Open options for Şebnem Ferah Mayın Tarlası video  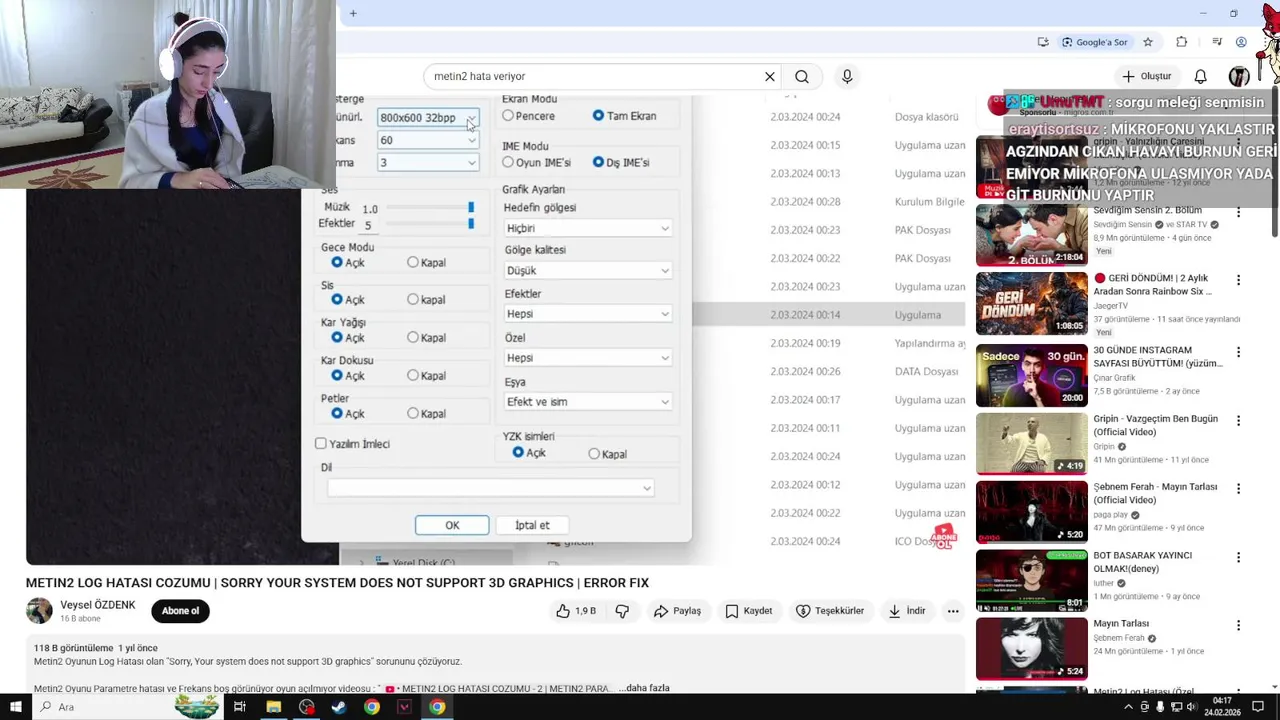point(1238,489)
